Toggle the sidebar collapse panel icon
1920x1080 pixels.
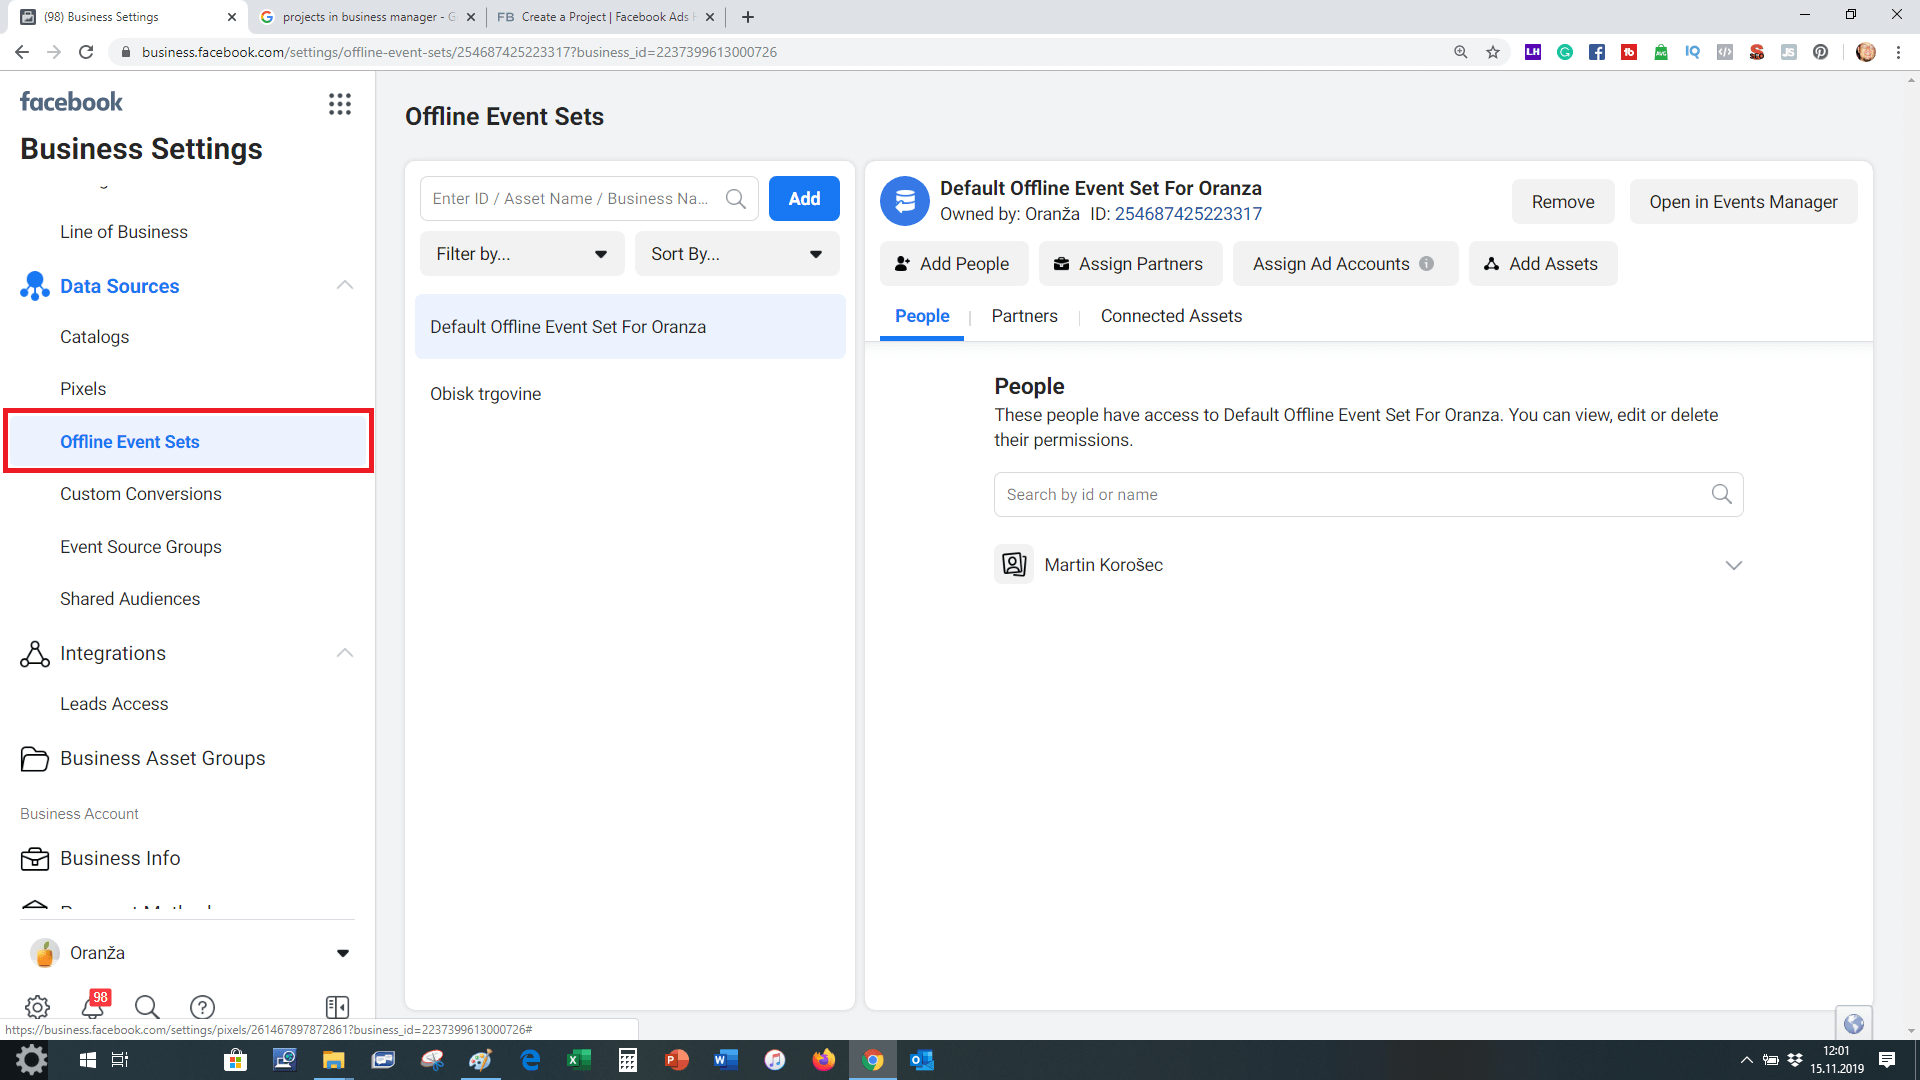click(337, 1007)
